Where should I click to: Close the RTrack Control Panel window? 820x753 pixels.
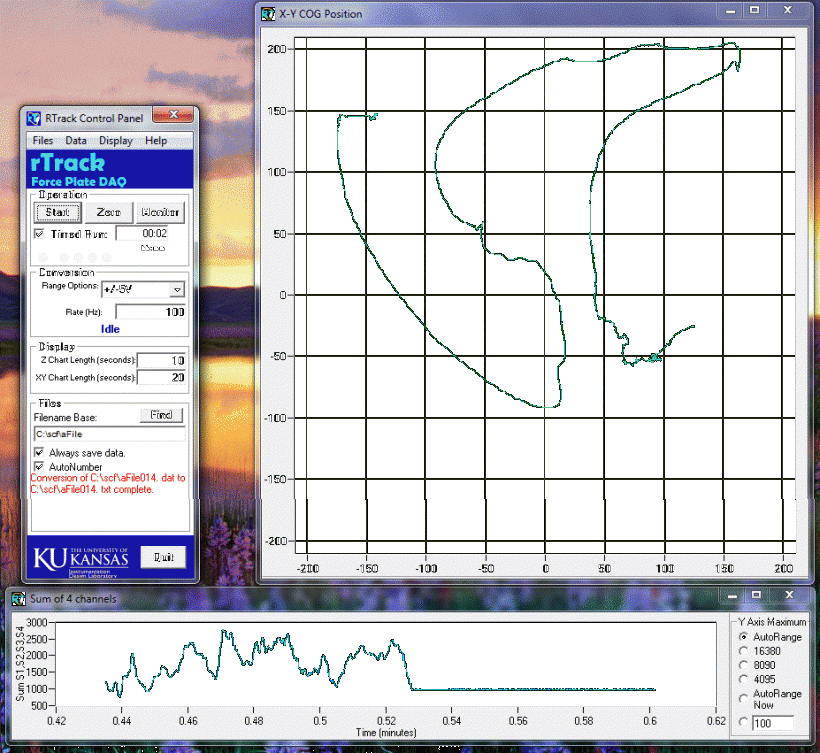pos(172,115)
